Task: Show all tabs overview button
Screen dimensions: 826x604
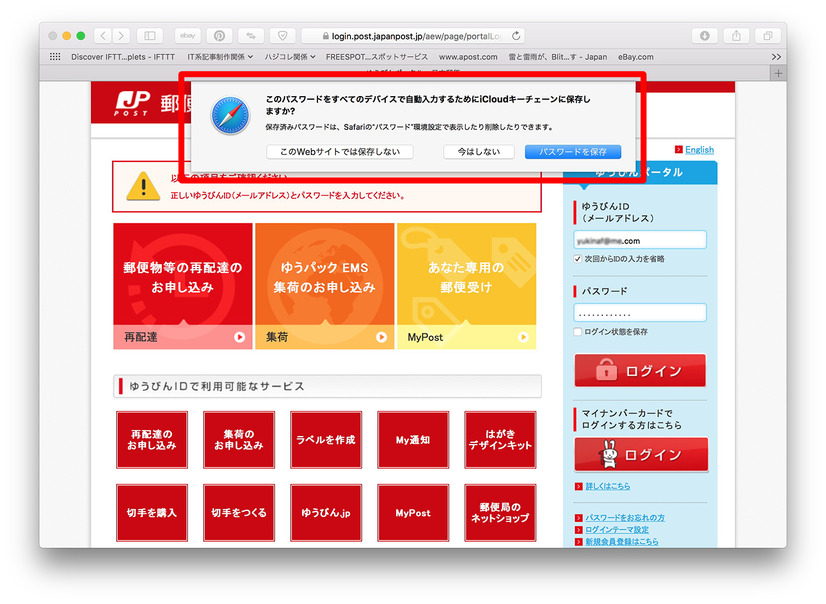Action: (x=768, y=36)
